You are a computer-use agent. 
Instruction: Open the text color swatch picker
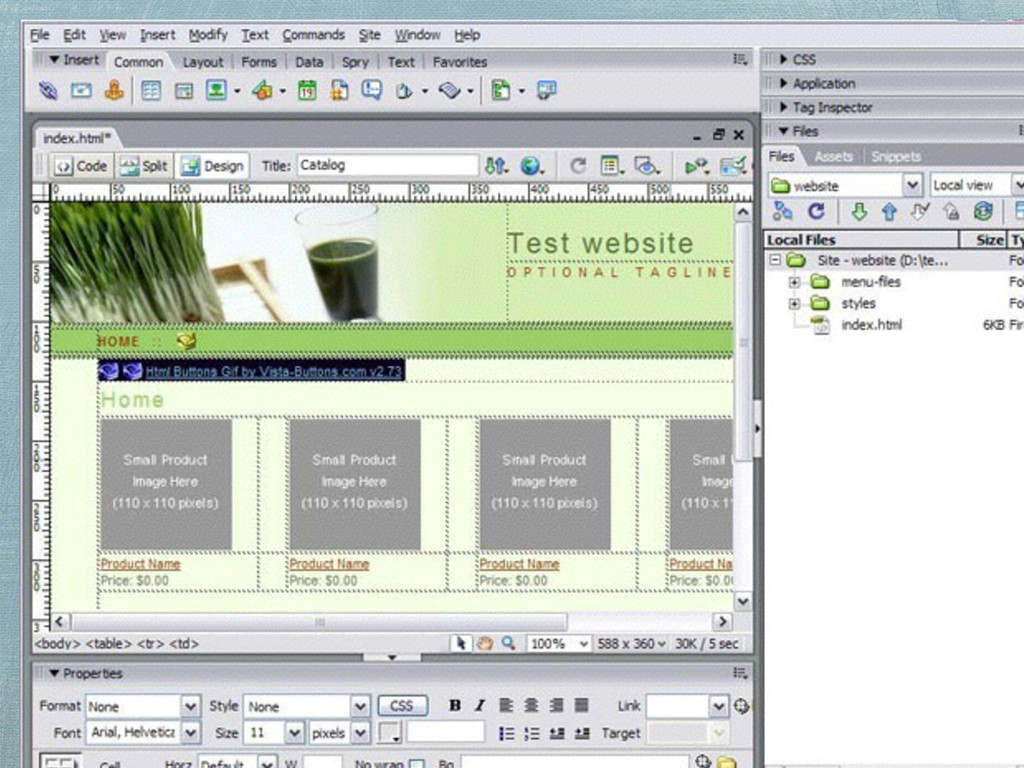pos(390,733)
